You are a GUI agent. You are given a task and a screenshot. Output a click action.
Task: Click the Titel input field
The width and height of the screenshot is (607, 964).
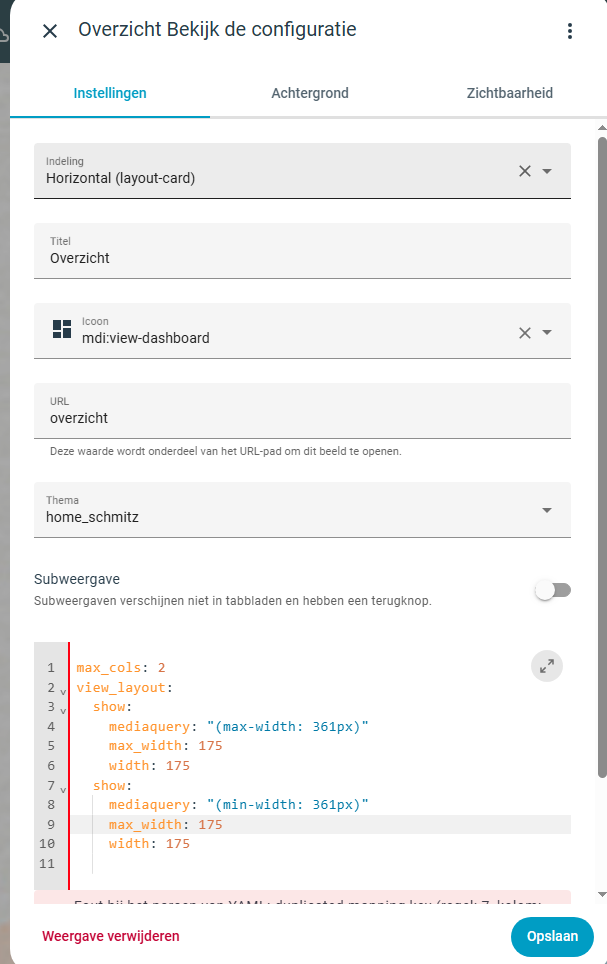300,258
